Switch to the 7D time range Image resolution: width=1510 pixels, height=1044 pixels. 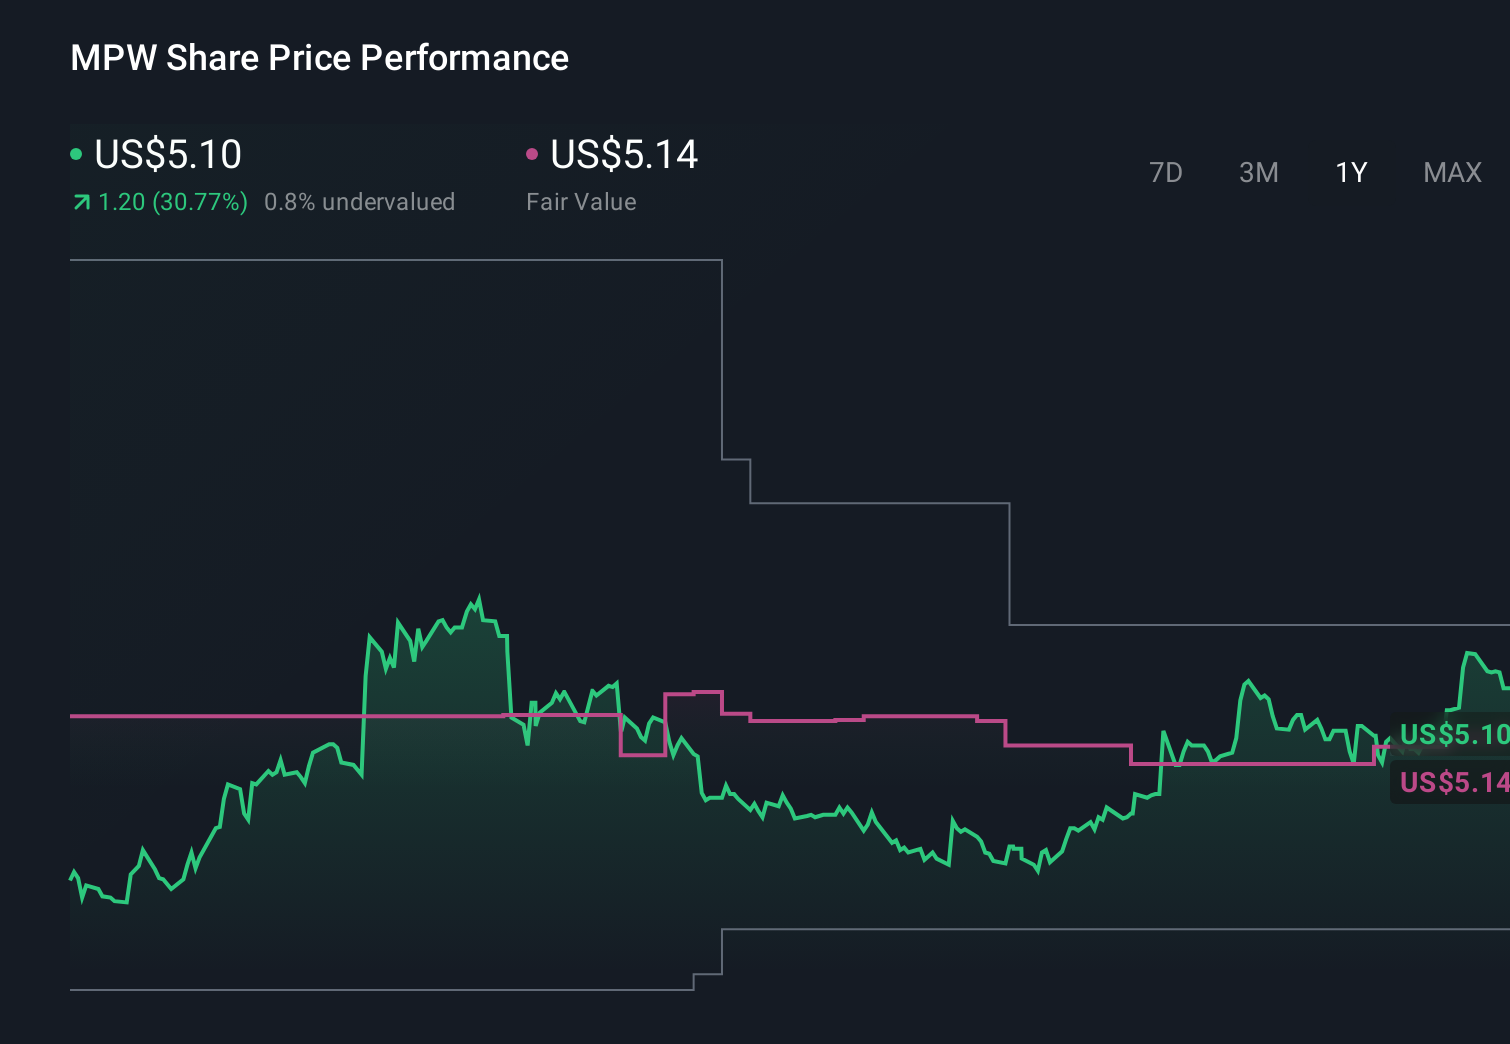coord(1166,172)
